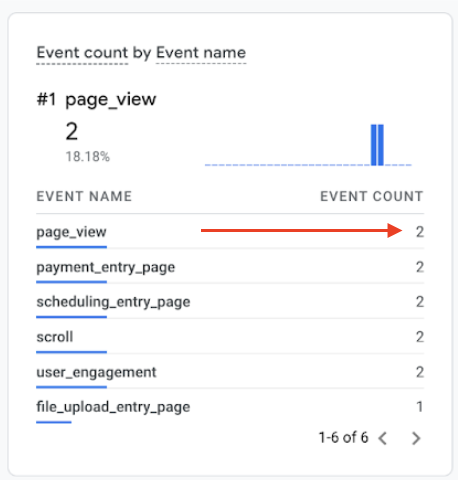Open the scheduling_entry_page event row
Image resolution: width=458 pixels, height=480 pixels.
coord(230,301)
